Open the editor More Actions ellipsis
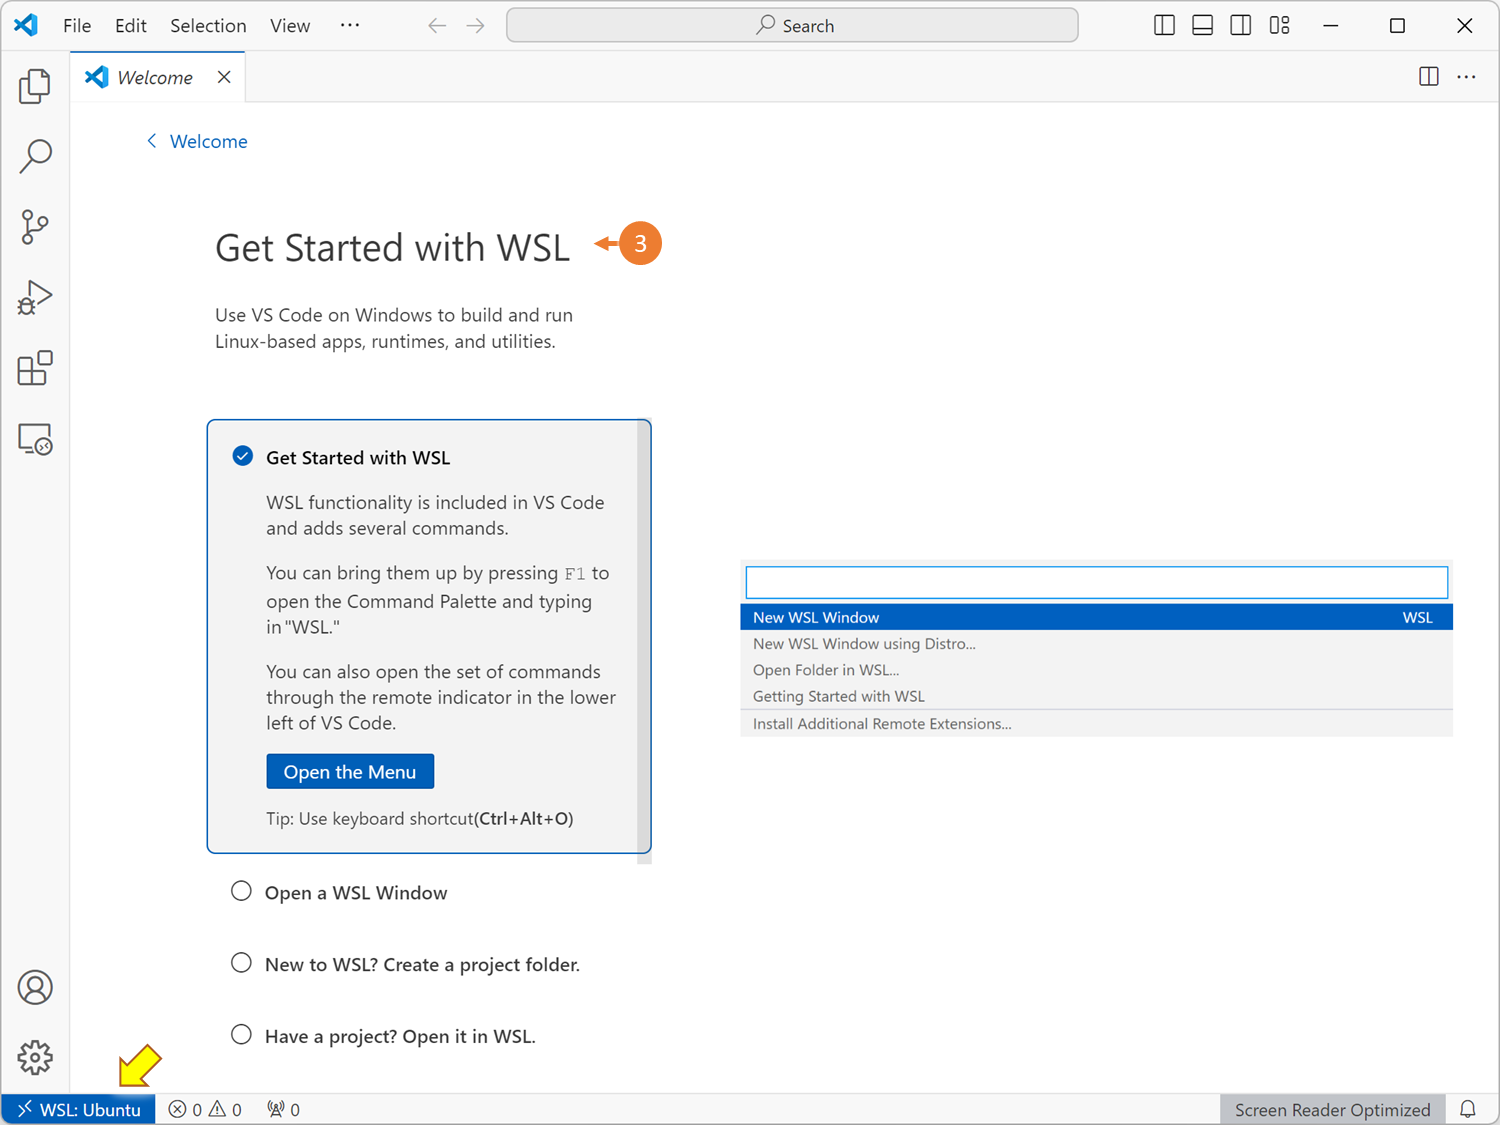The image size is (1500, 1125). (1467, 77)
